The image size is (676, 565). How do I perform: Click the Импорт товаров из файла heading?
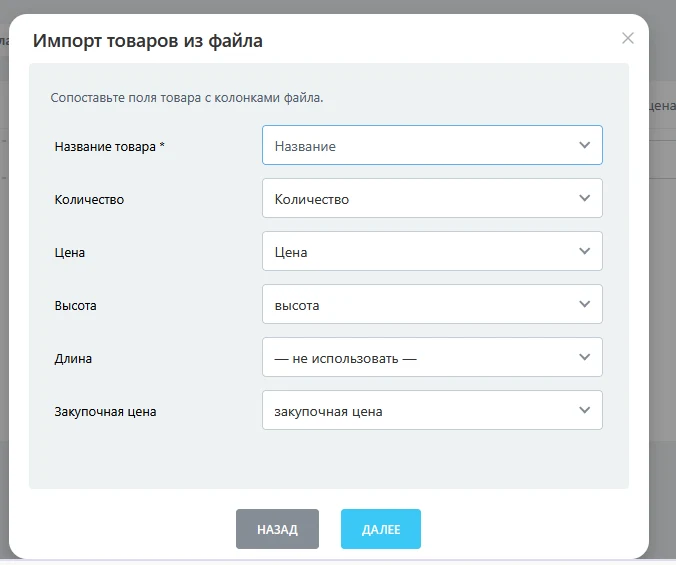pyautogui.click(x=148, y=41)
